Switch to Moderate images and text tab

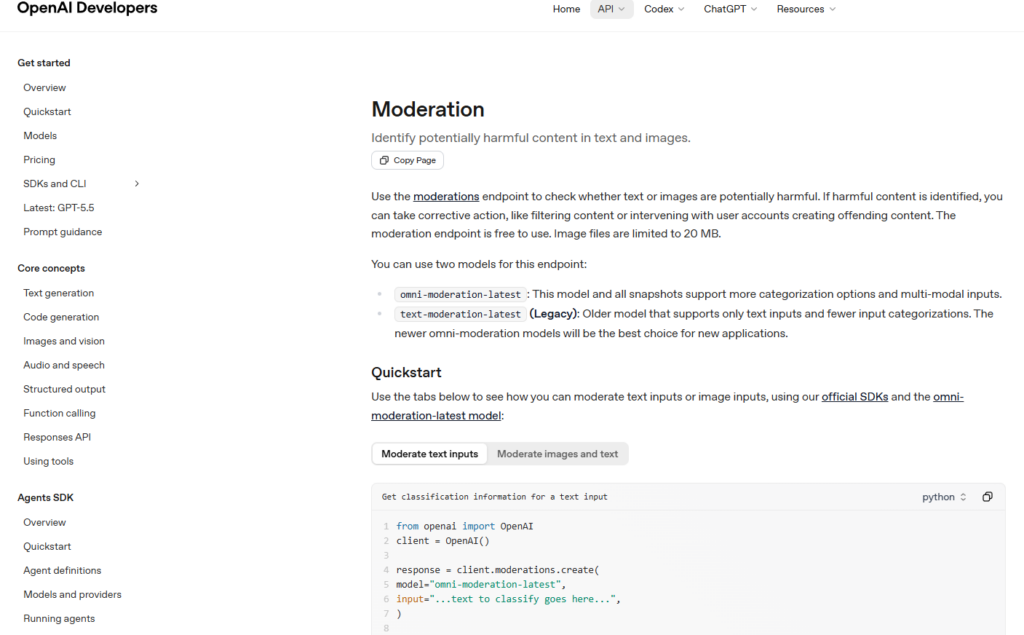(x=557, y=454)
